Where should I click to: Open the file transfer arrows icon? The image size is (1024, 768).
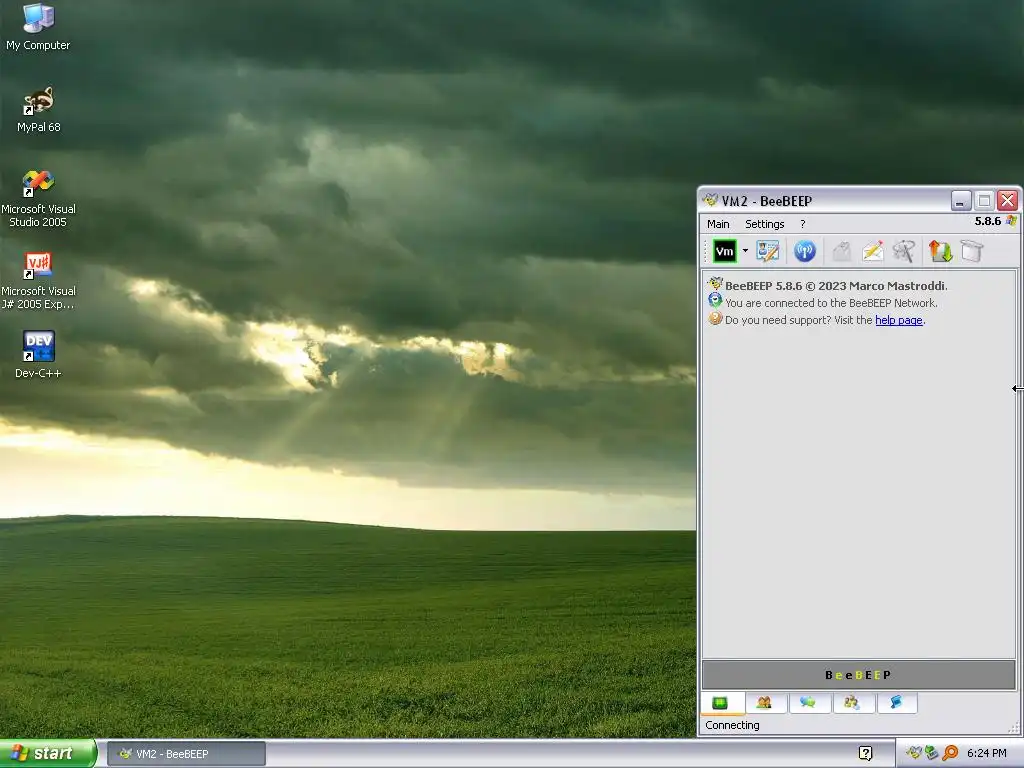(940, 251)
